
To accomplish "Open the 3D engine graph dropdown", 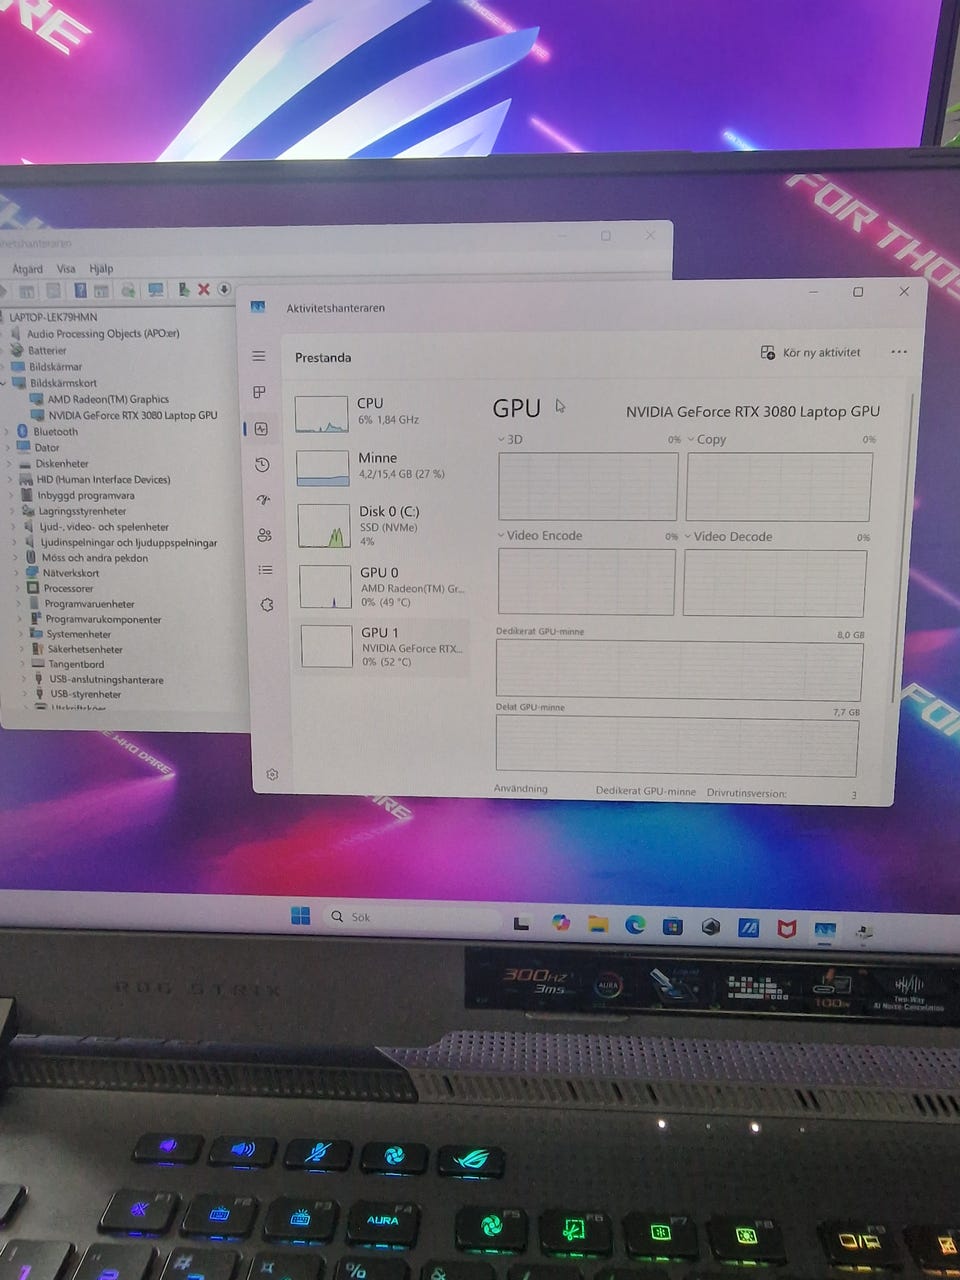I will tap(501, 439).
